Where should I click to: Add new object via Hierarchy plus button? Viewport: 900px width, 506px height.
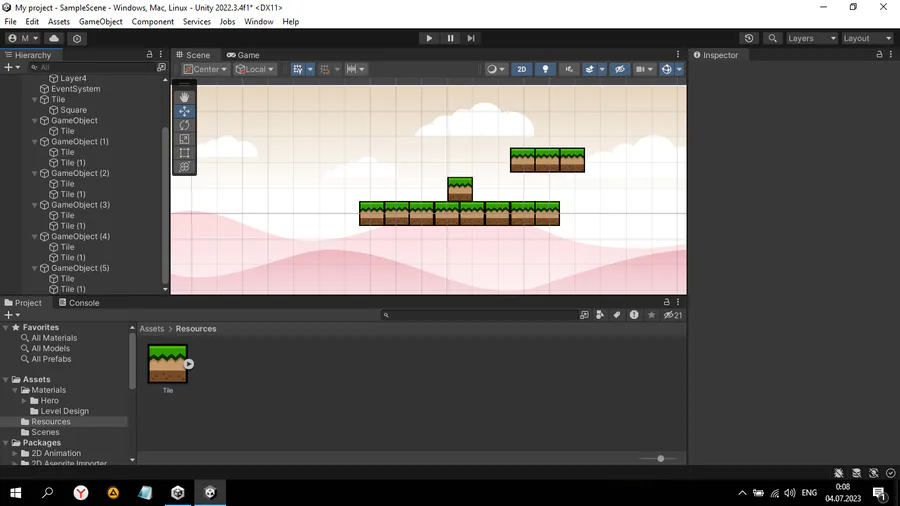coord(11,68)
